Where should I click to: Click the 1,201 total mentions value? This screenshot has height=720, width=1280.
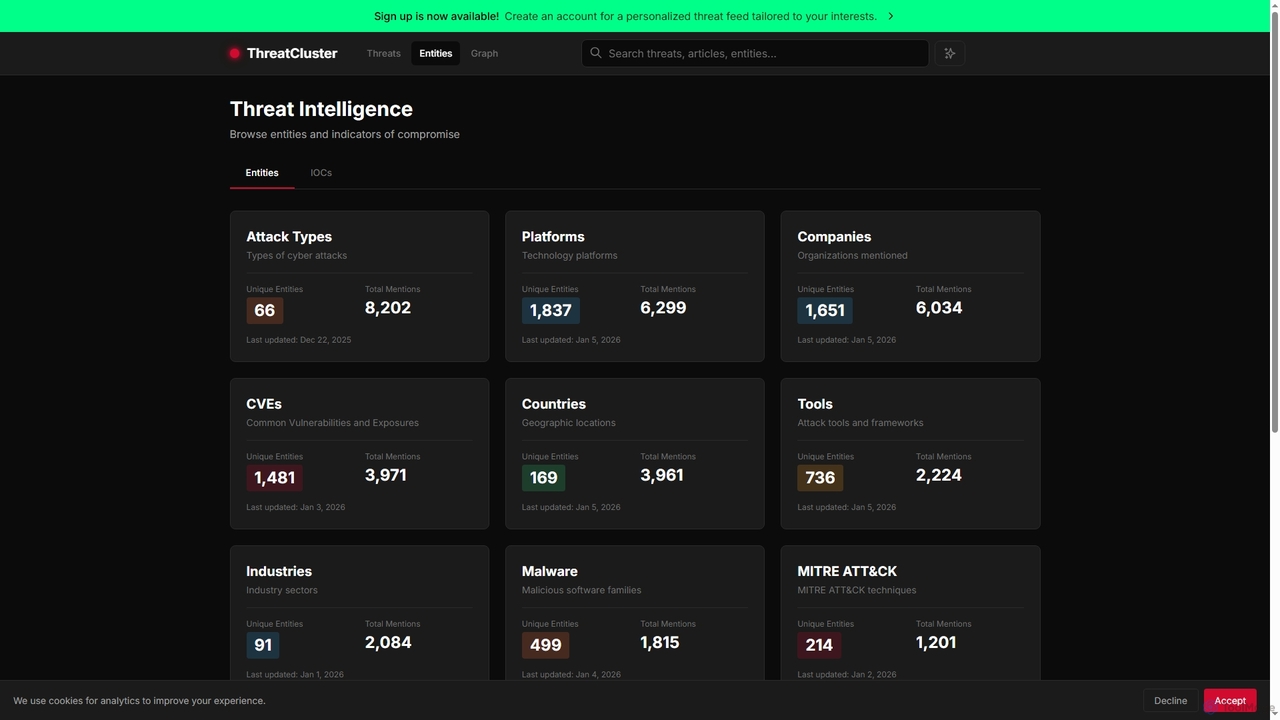[936, 642]
